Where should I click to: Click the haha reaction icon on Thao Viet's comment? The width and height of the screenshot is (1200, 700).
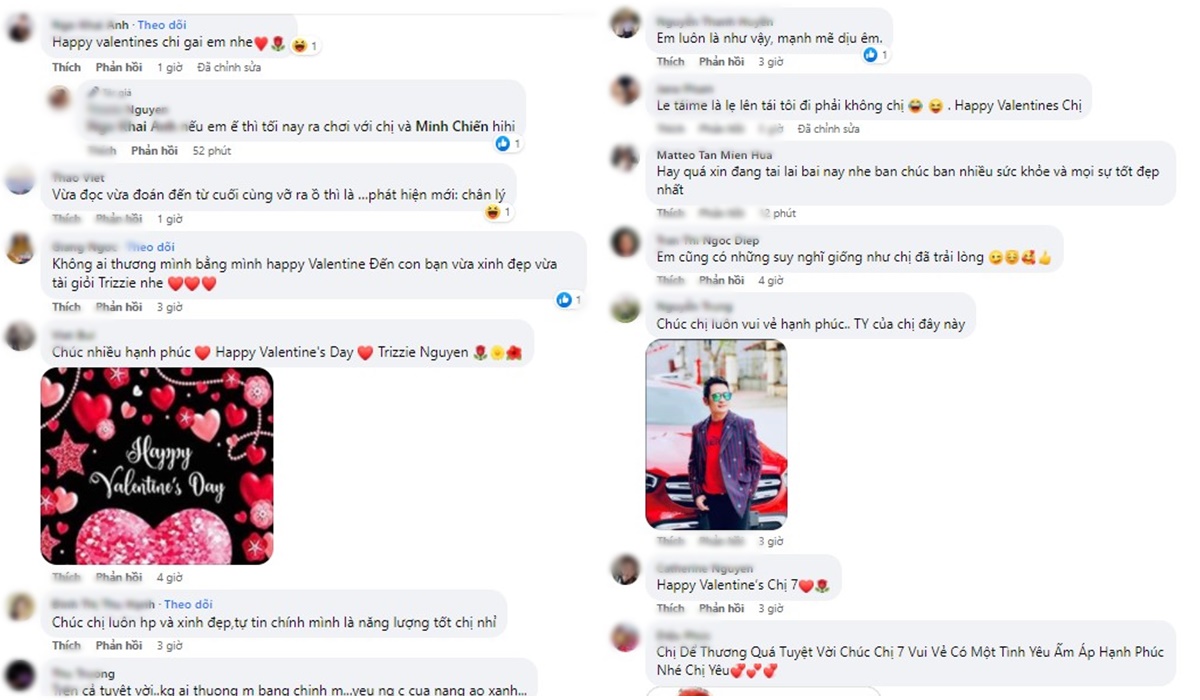pyautogui.click(x=492, y=212)
